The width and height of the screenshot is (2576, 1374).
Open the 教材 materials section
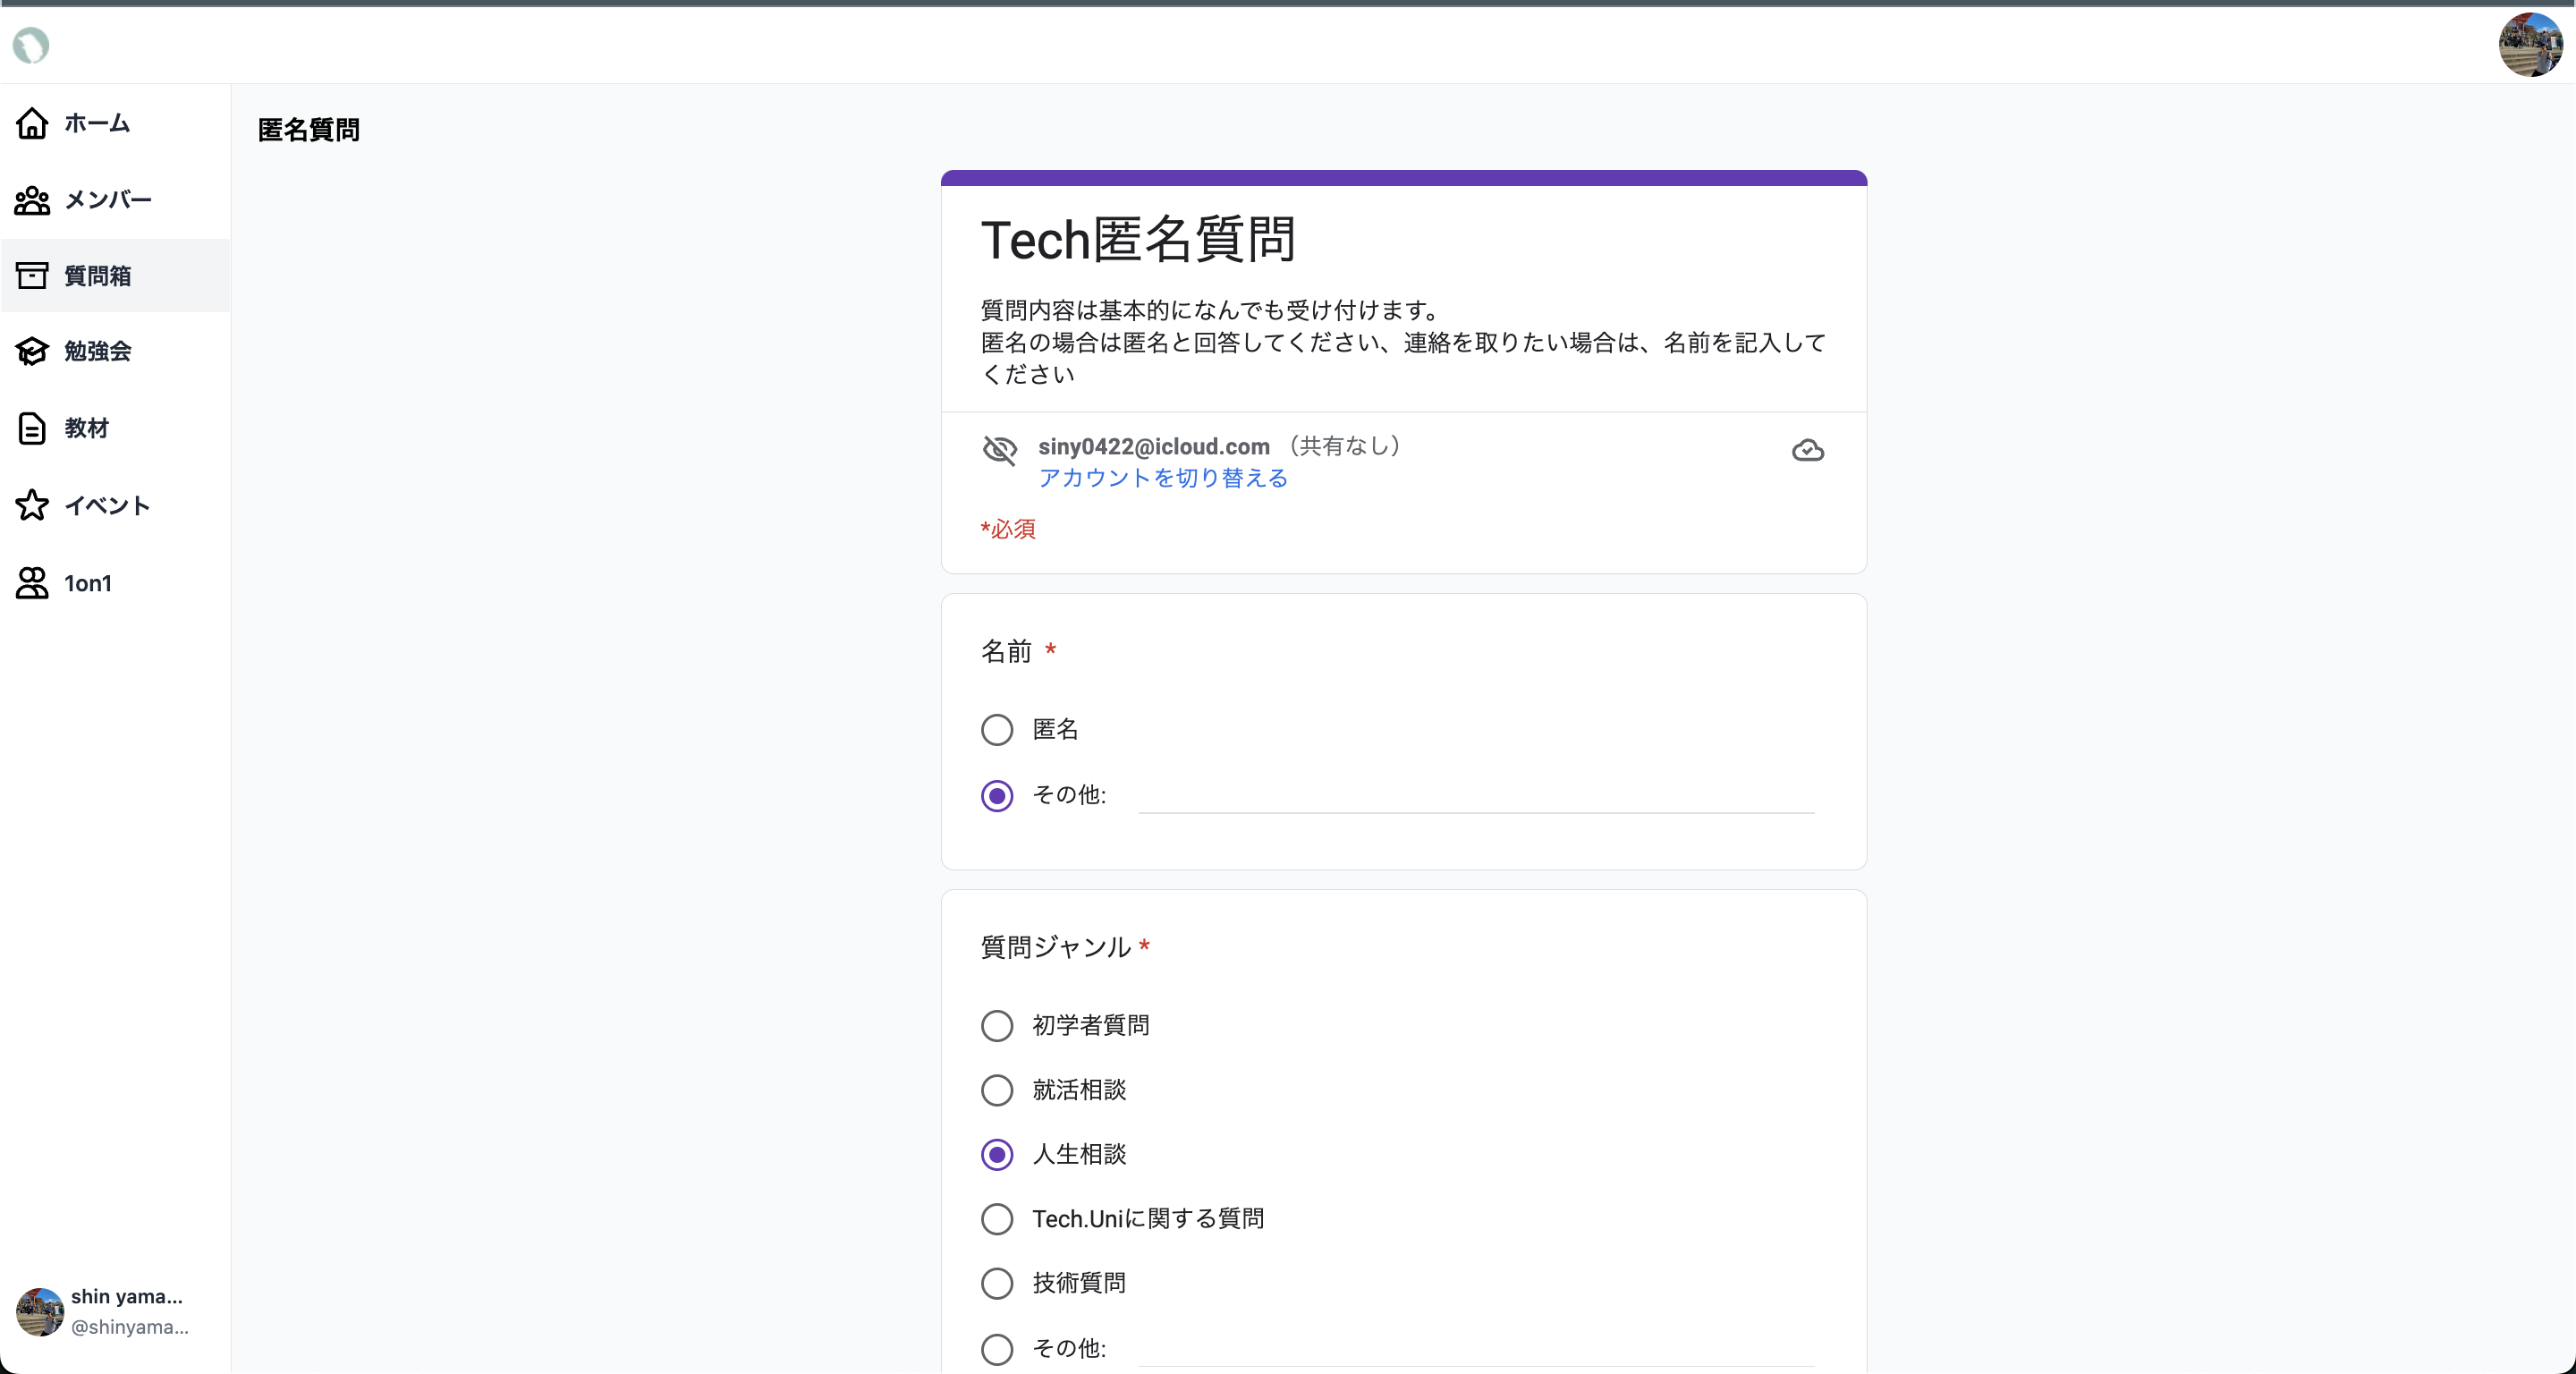tap(86, 428)
